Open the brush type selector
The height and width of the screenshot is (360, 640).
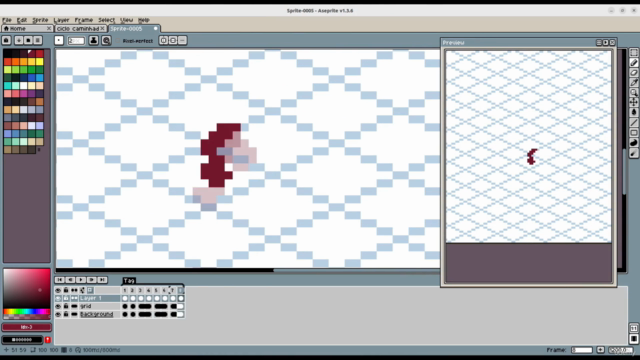click(x=59, y=40)
